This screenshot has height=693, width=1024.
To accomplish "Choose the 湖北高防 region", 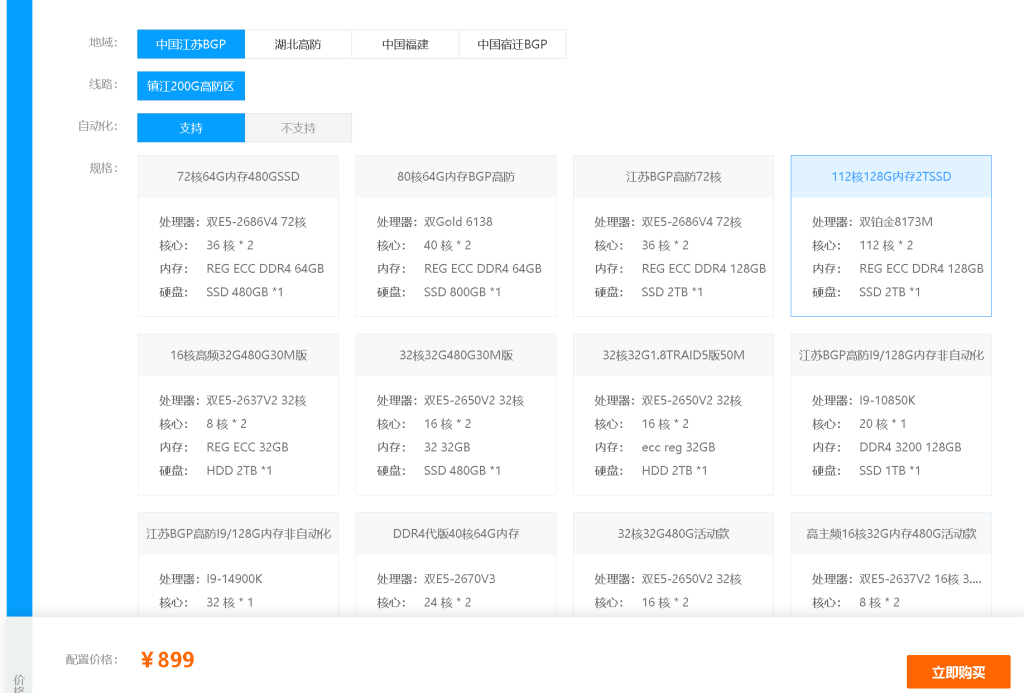I will pyautogui.click(x=298, y=44).
